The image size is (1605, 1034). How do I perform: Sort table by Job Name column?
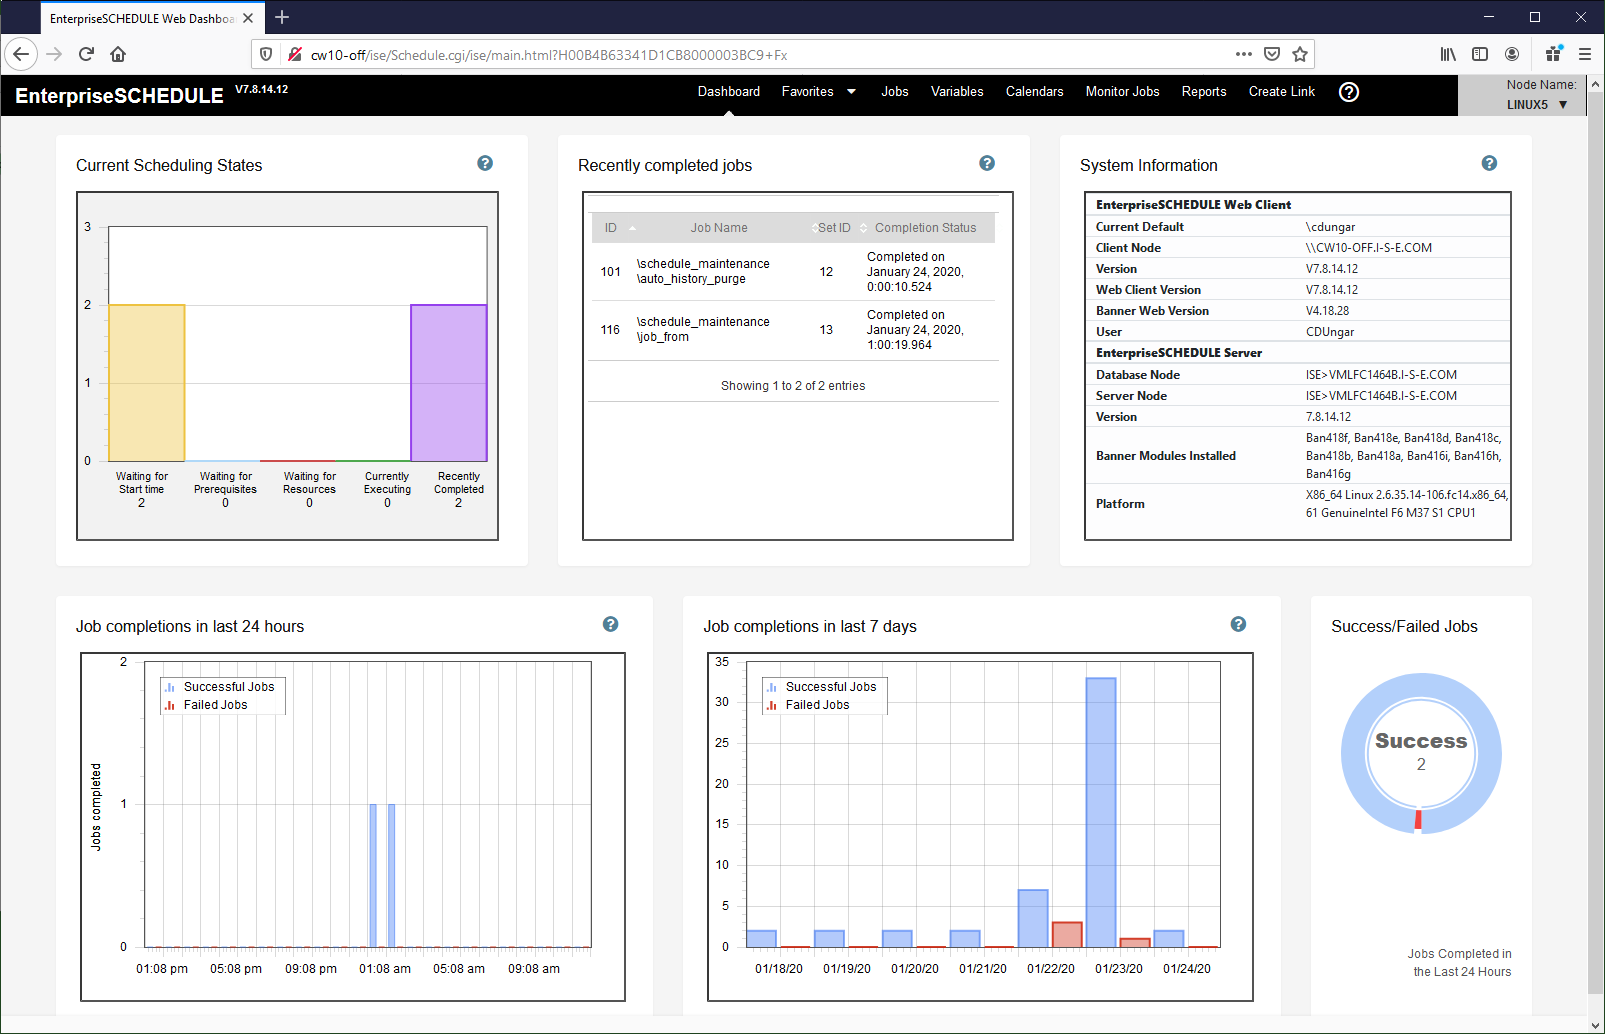pyautogui.click(x=719, y=228)
